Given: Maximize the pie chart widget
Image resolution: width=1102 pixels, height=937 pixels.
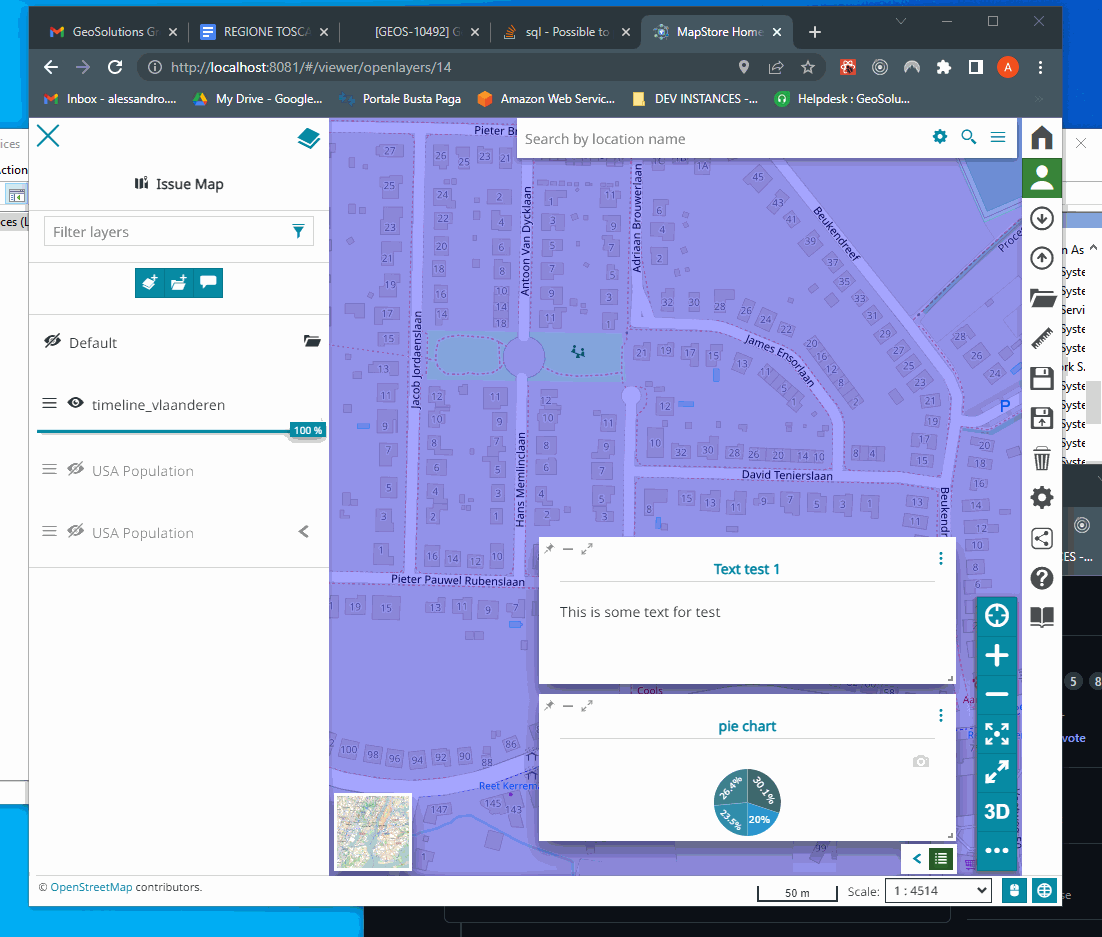Looking at the screenshot, I should pos(587,706).
